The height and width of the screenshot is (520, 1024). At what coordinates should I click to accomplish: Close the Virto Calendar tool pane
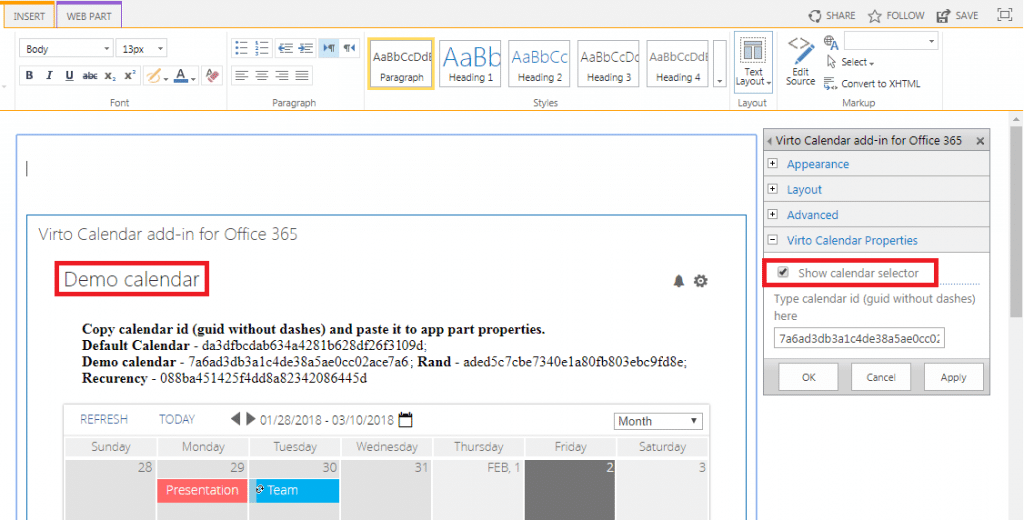(980, 140)
